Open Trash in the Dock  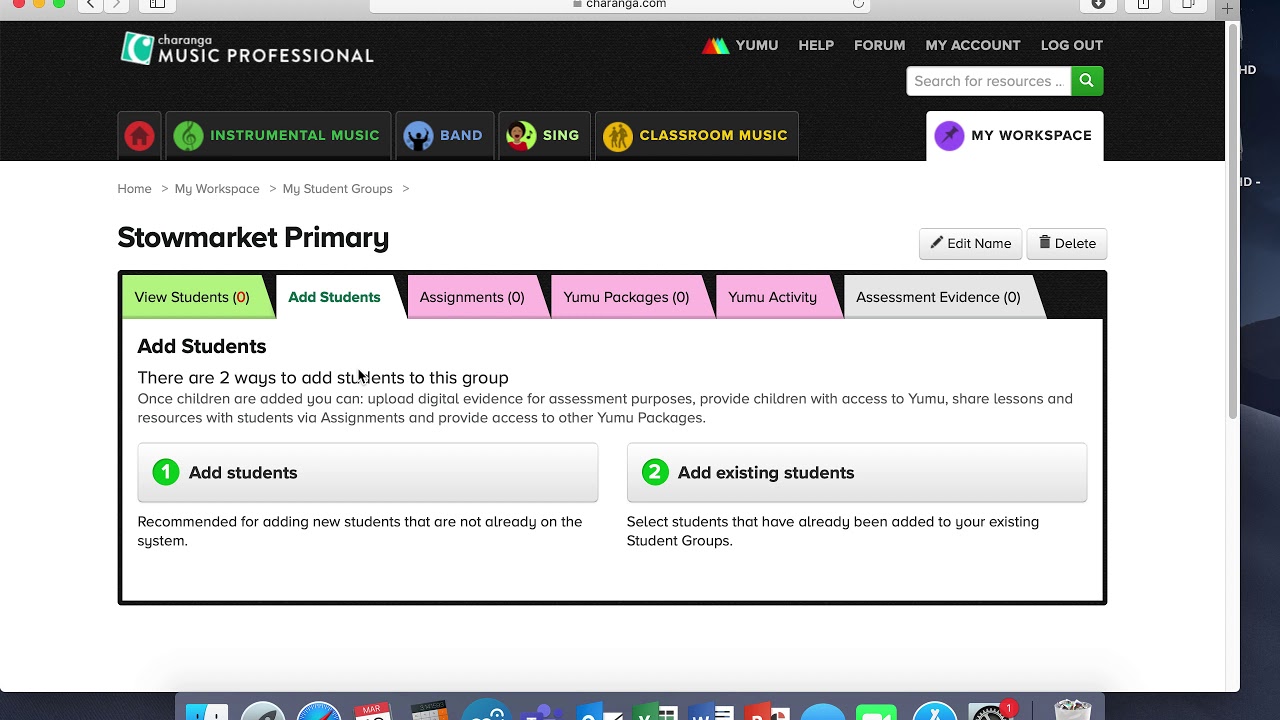pos(1072,710)
